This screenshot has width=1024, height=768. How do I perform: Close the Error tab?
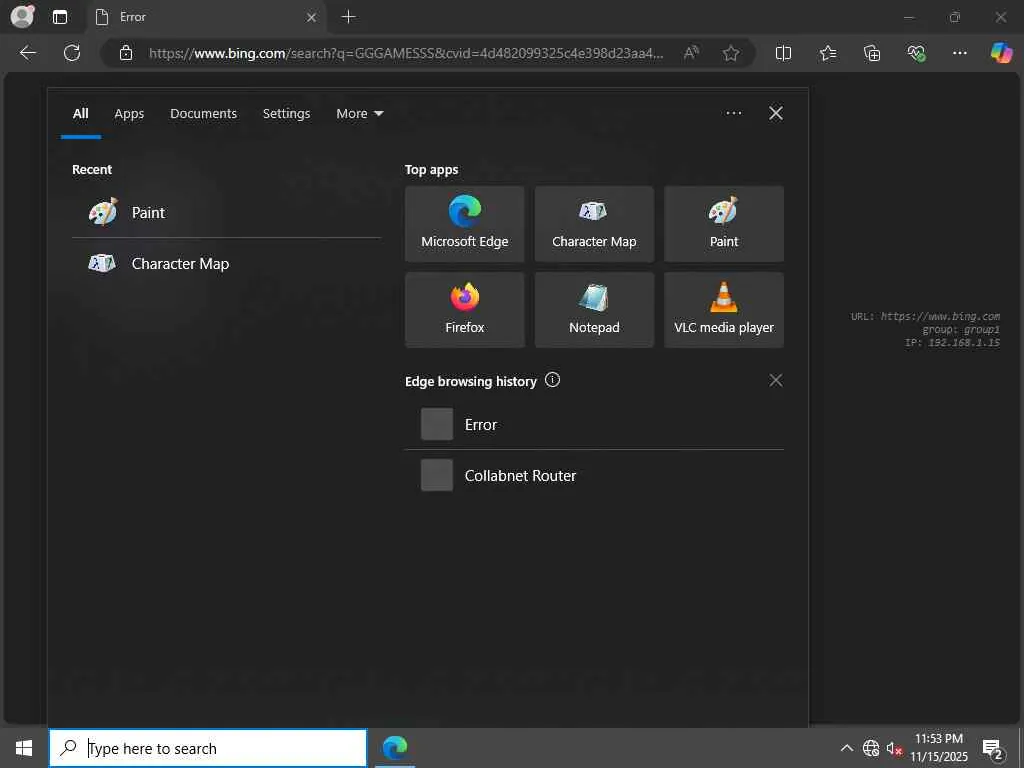(312, 18)
